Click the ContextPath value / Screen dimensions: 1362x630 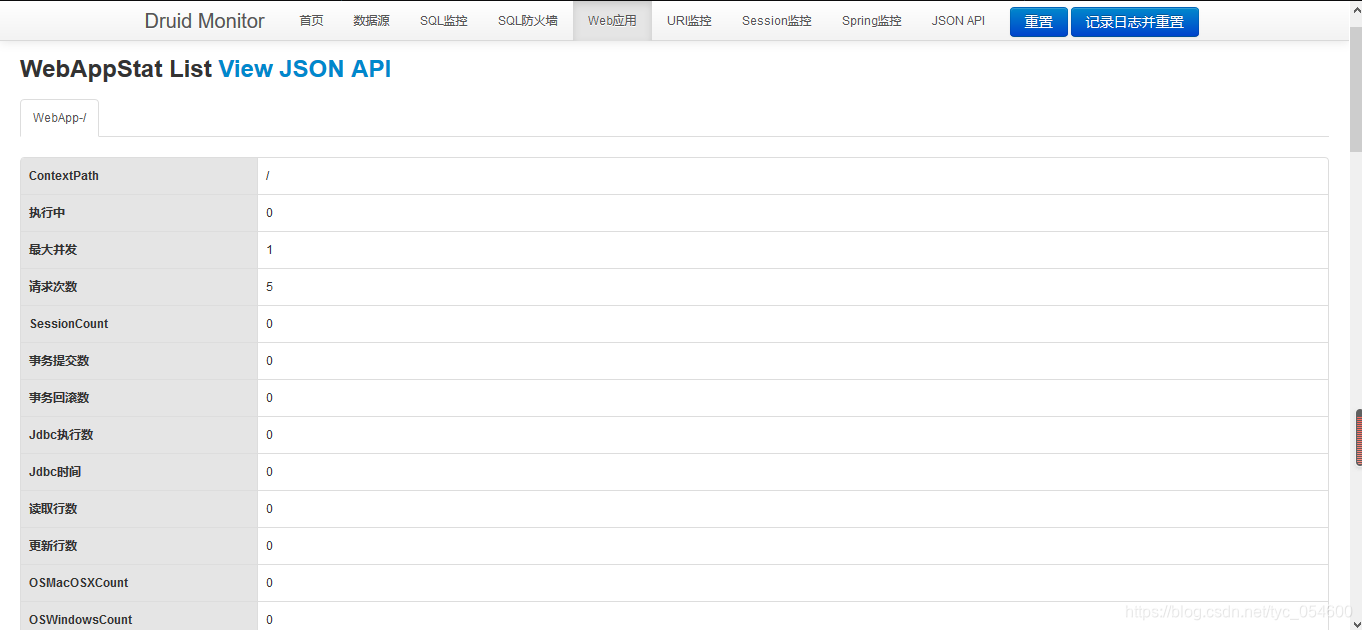tap(268, 176)
